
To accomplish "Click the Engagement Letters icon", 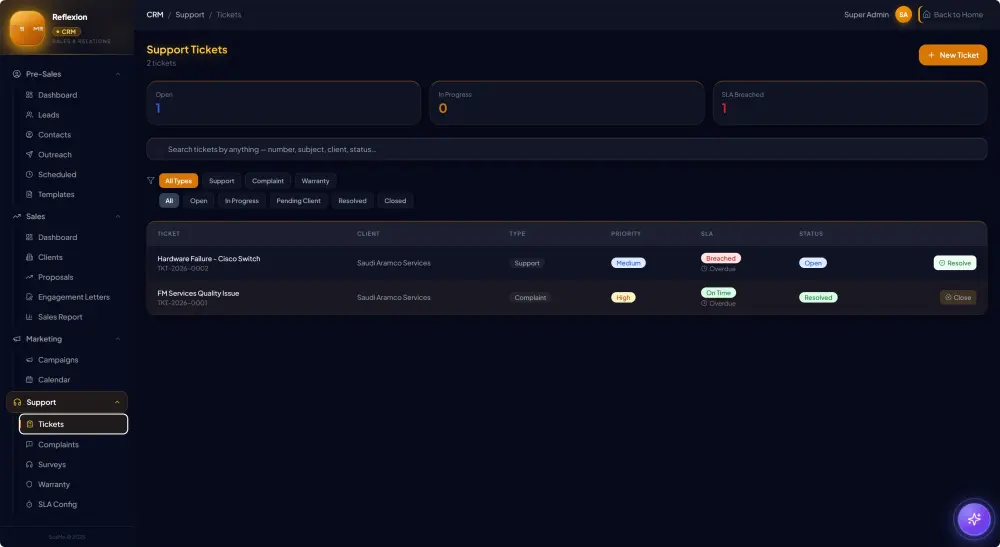I will click(x=29, y=297).
